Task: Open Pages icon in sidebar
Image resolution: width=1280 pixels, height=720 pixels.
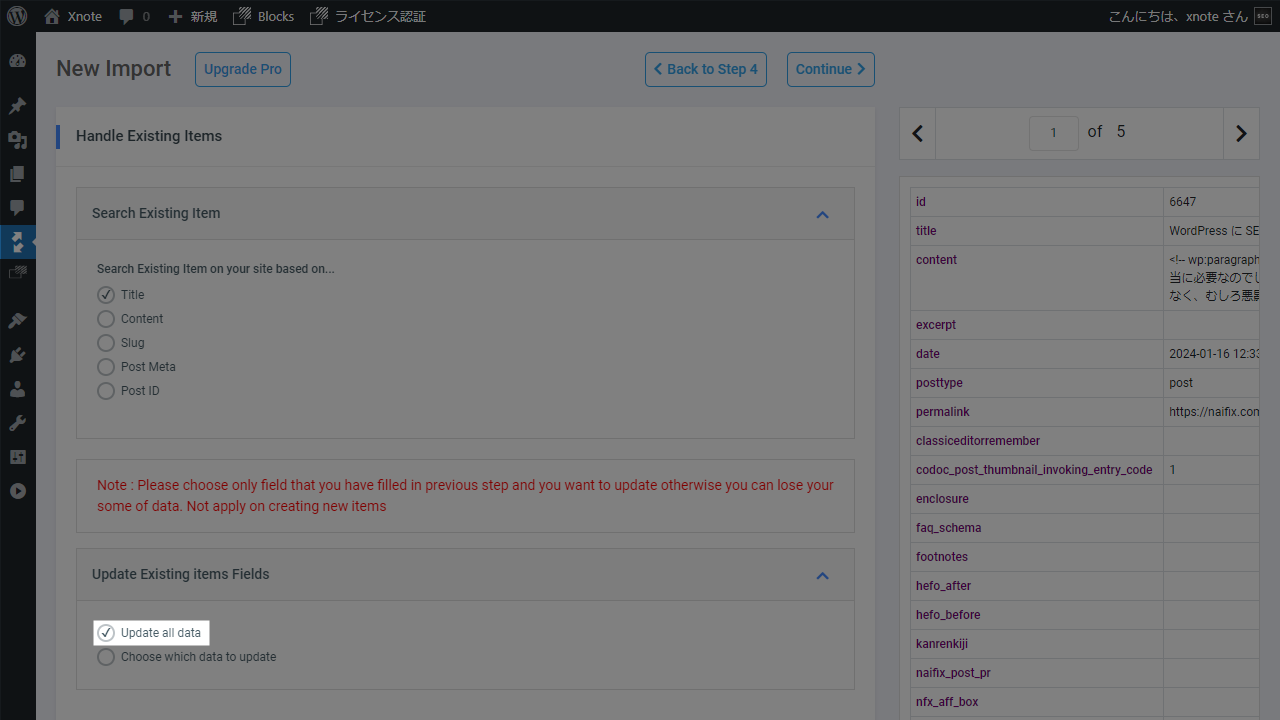Action: pyautogui.click(x=17, y=173)
